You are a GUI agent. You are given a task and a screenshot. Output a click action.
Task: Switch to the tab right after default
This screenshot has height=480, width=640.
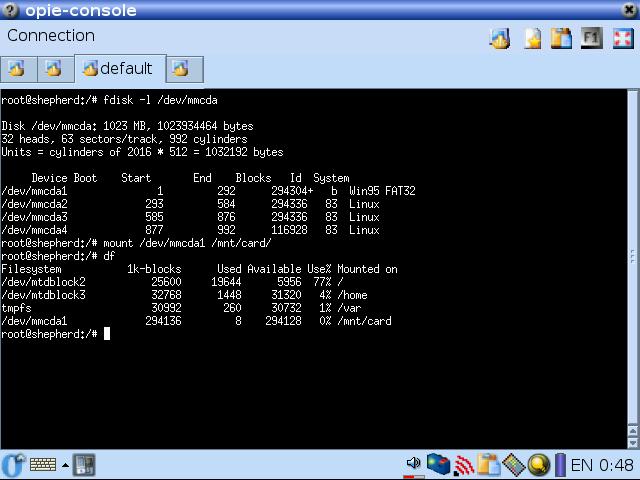click(x=184, y=69)
